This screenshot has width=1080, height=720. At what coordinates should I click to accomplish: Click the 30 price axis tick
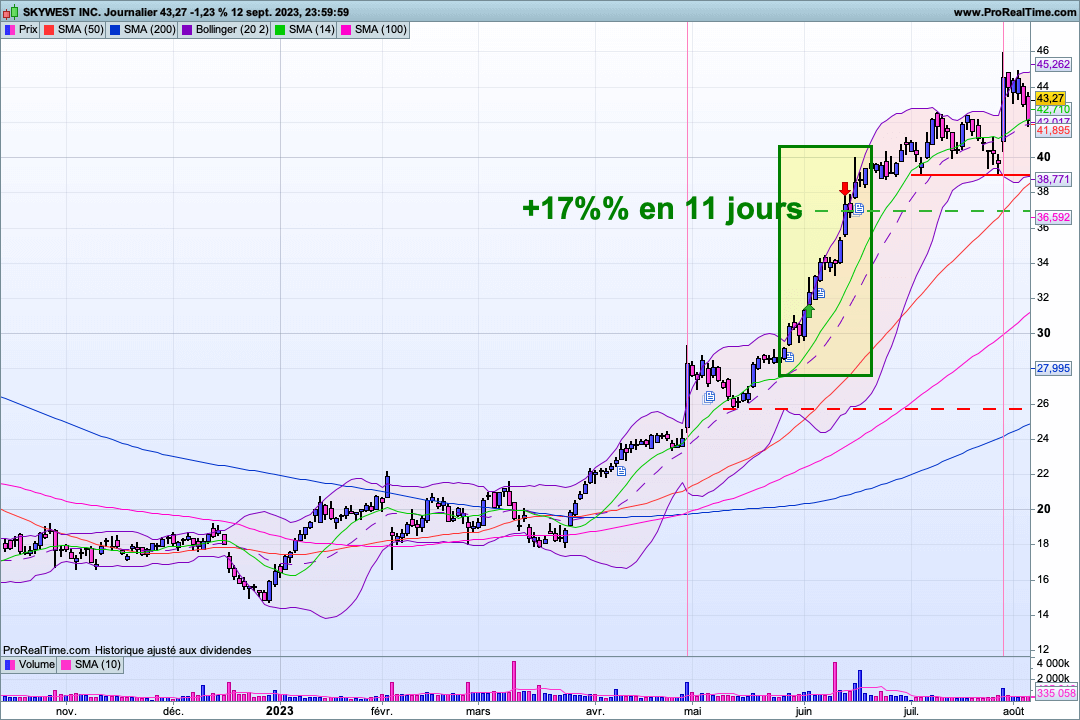click(1043, 333)
